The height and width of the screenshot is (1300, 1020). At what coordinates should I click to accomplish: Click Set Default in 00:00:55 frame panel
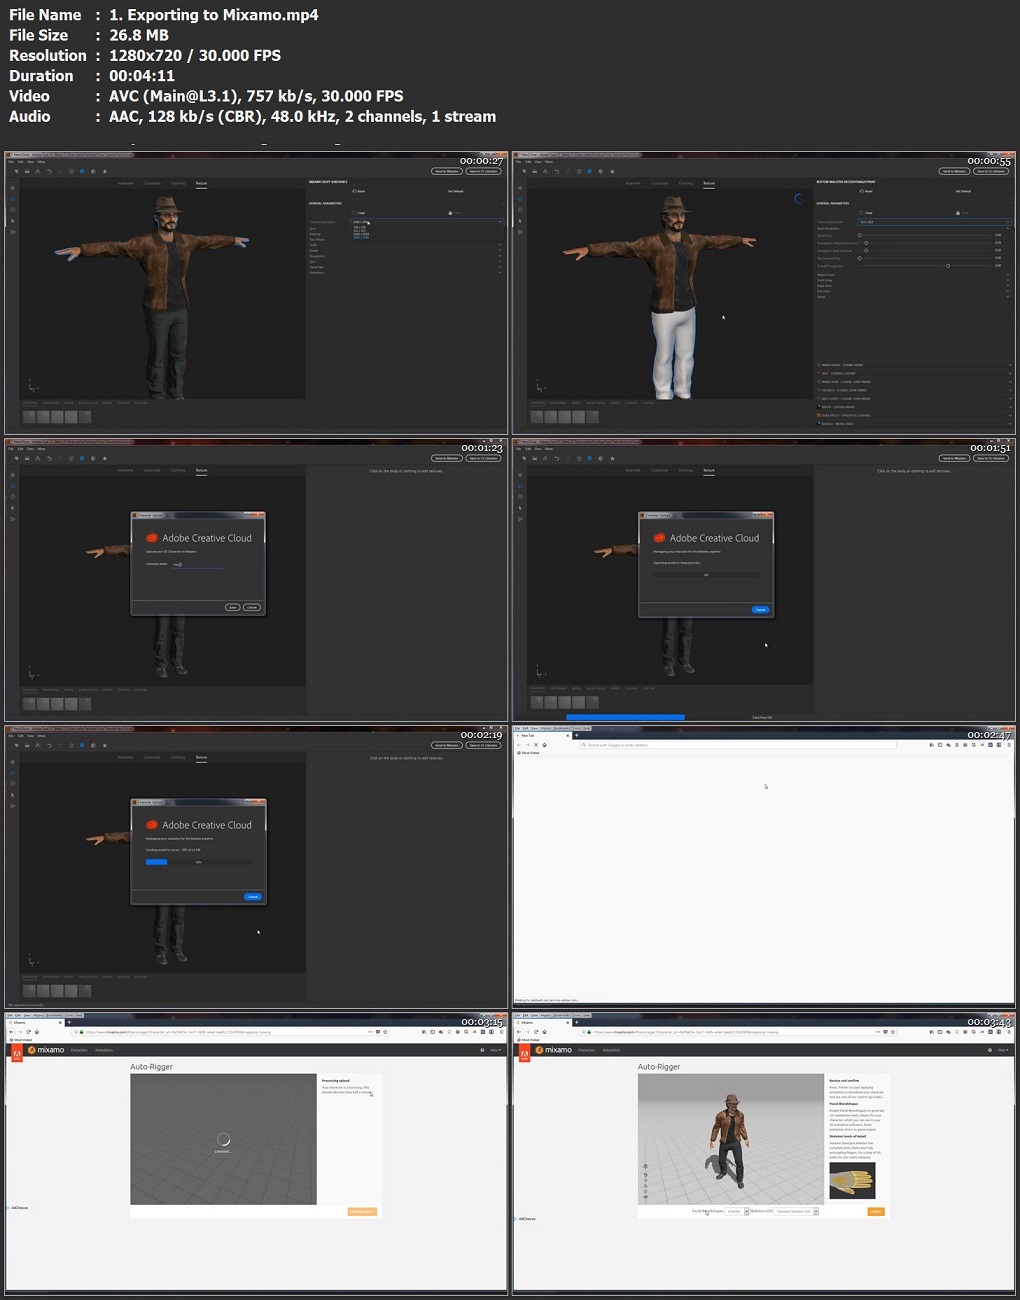pos(963,191)
